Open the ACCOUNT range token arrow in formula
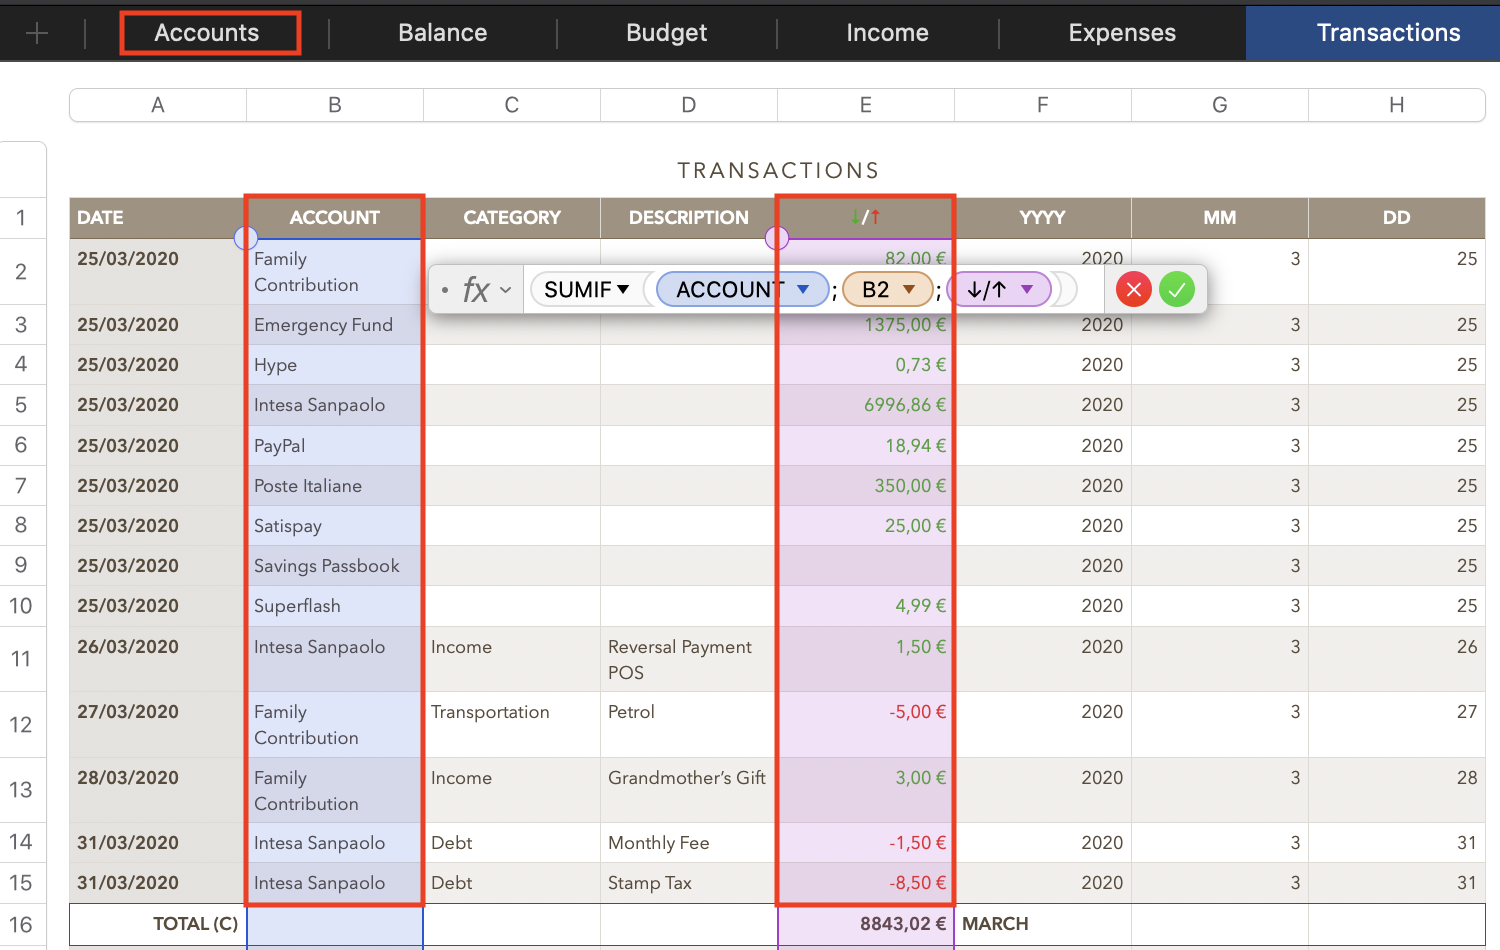Image resolution: width=1500 pixels, height=950 pixels. [x=803, y=290]
